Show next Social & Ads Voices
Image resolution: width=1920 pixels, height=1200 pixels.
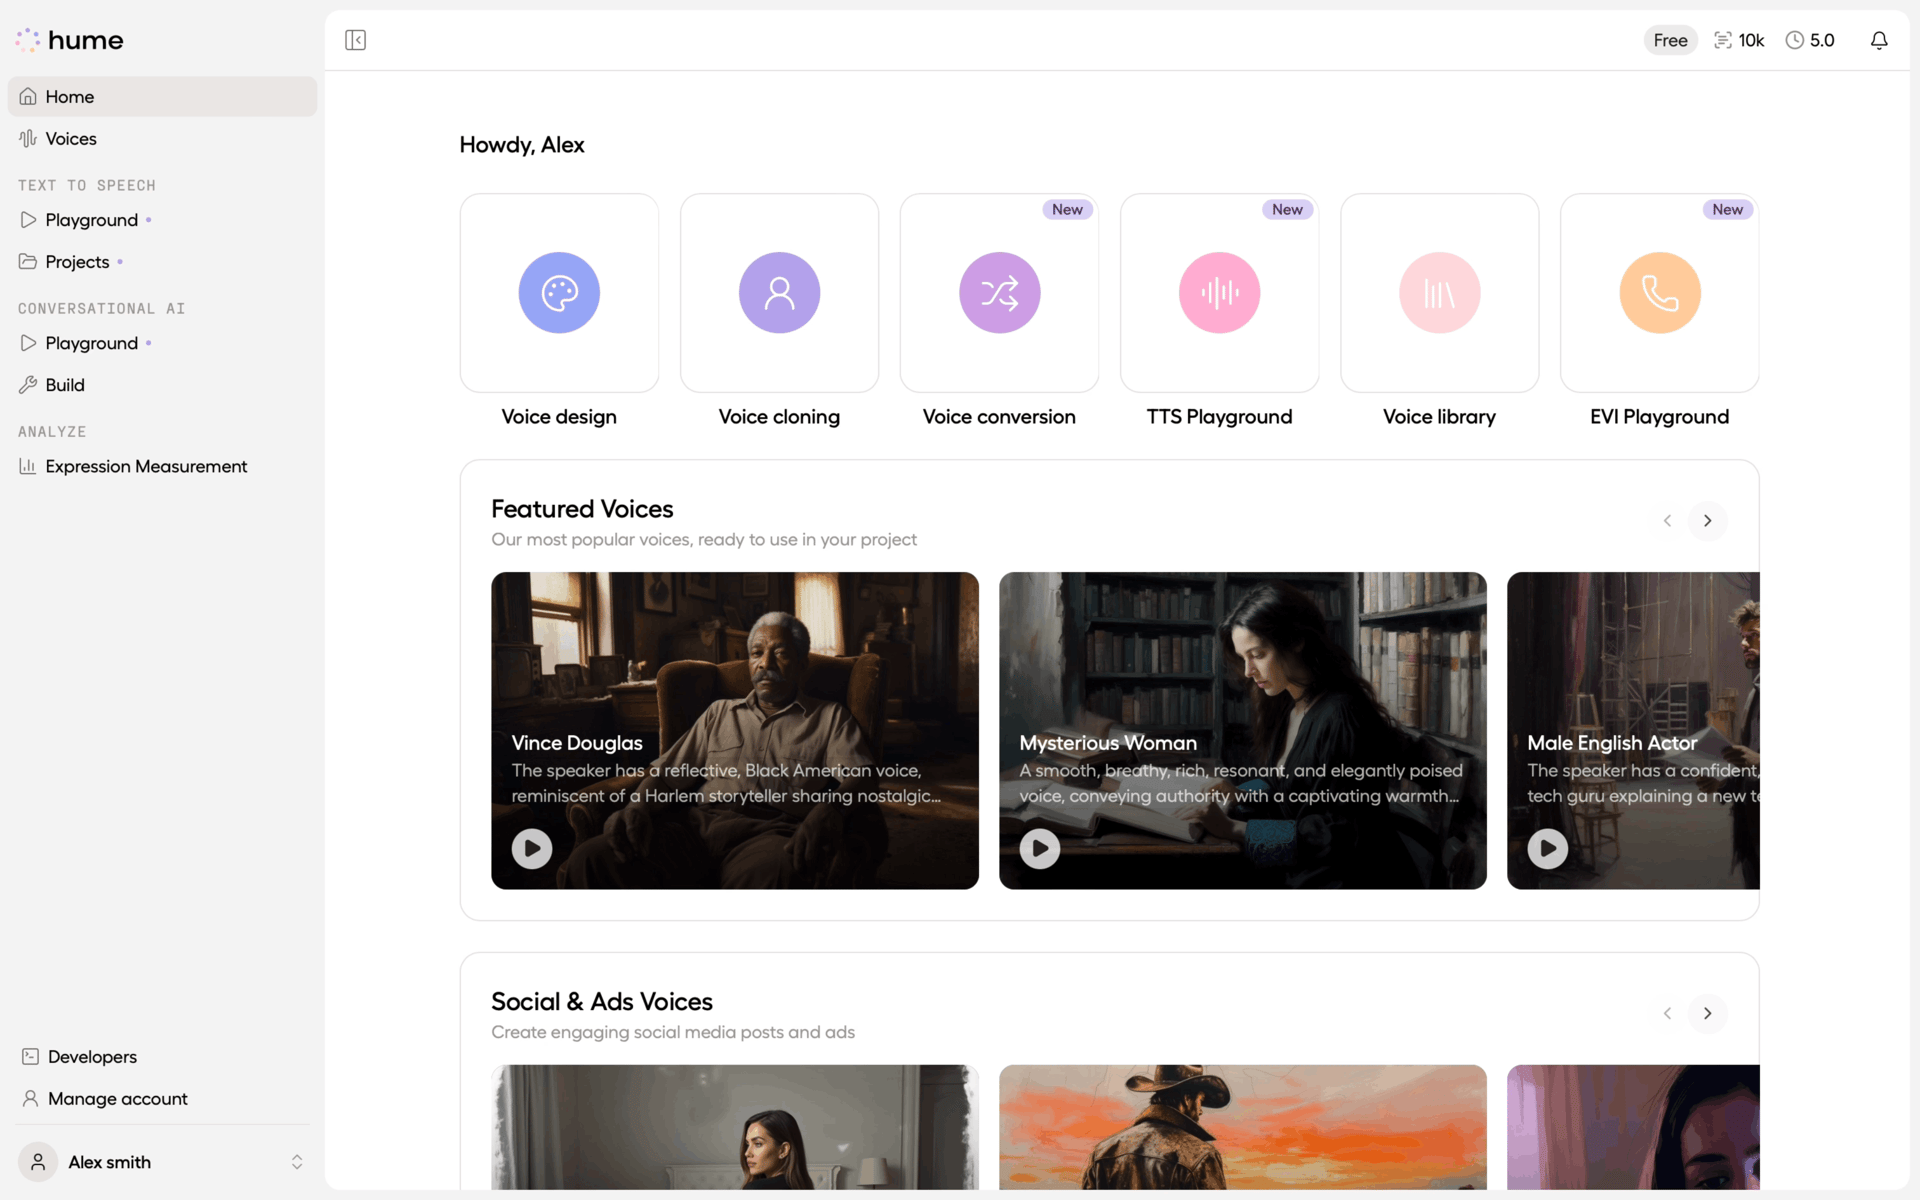pyautogui.click(x=1707, y=1013)
